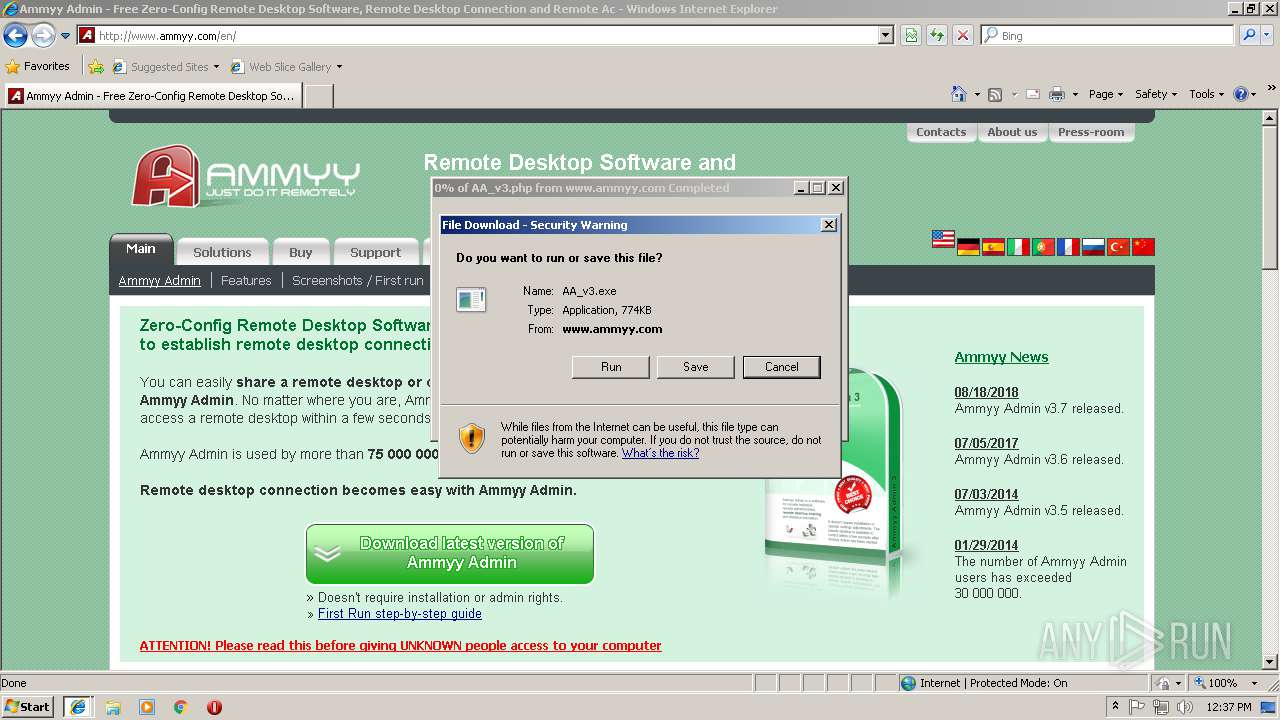Open the Safety menu
The height and width of the screenshot is (720, 1280).
(x=1156, y=94)
